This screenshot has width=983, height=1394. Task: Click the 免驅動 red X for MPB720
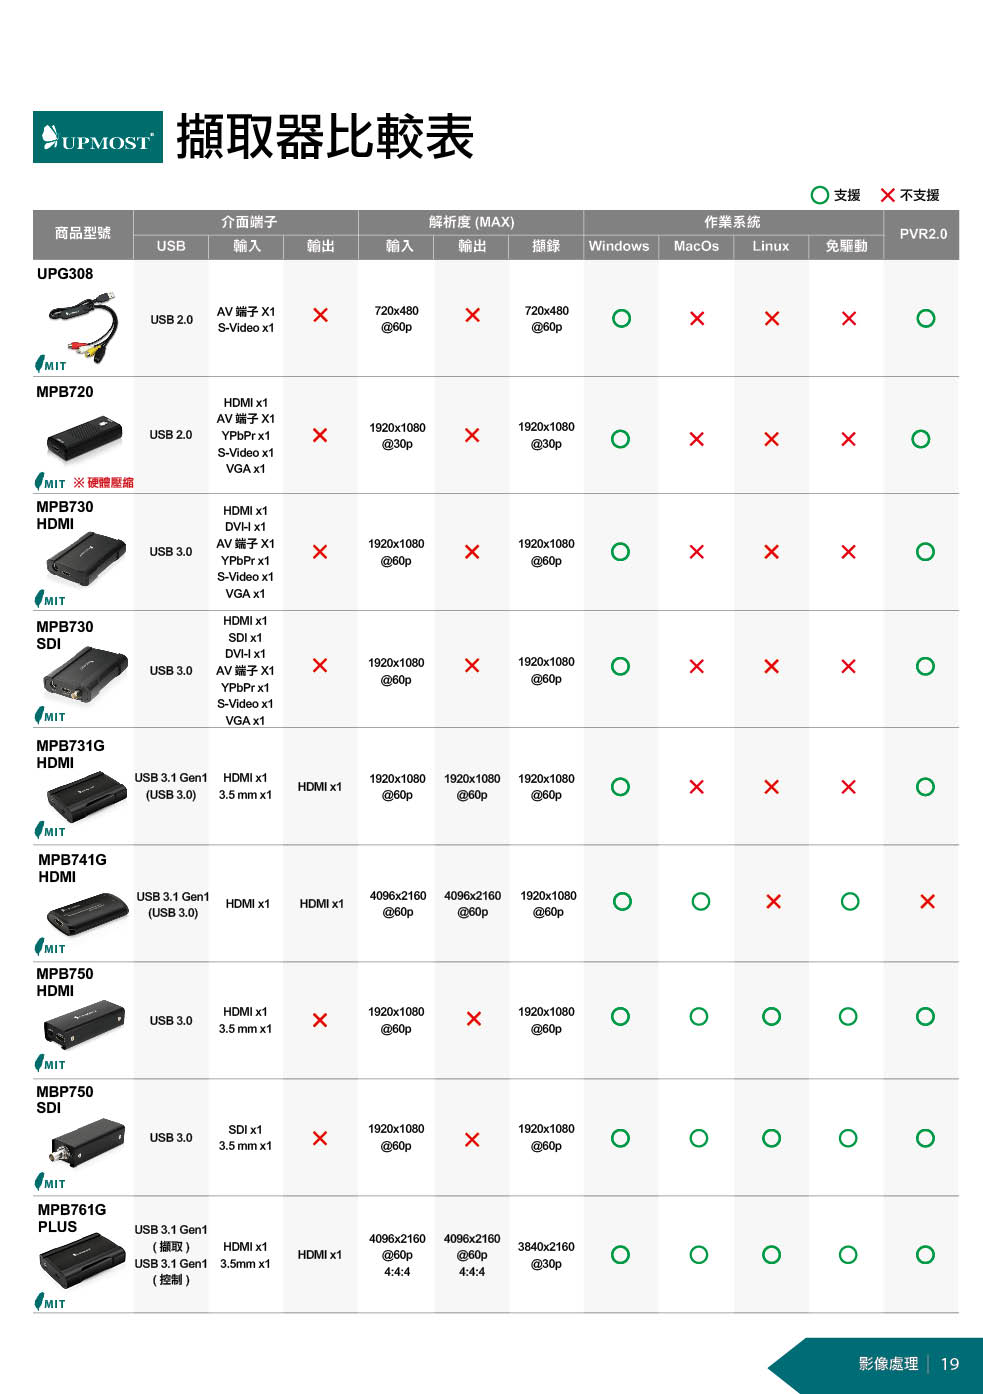pyautogui.click(x=848, y=439)
